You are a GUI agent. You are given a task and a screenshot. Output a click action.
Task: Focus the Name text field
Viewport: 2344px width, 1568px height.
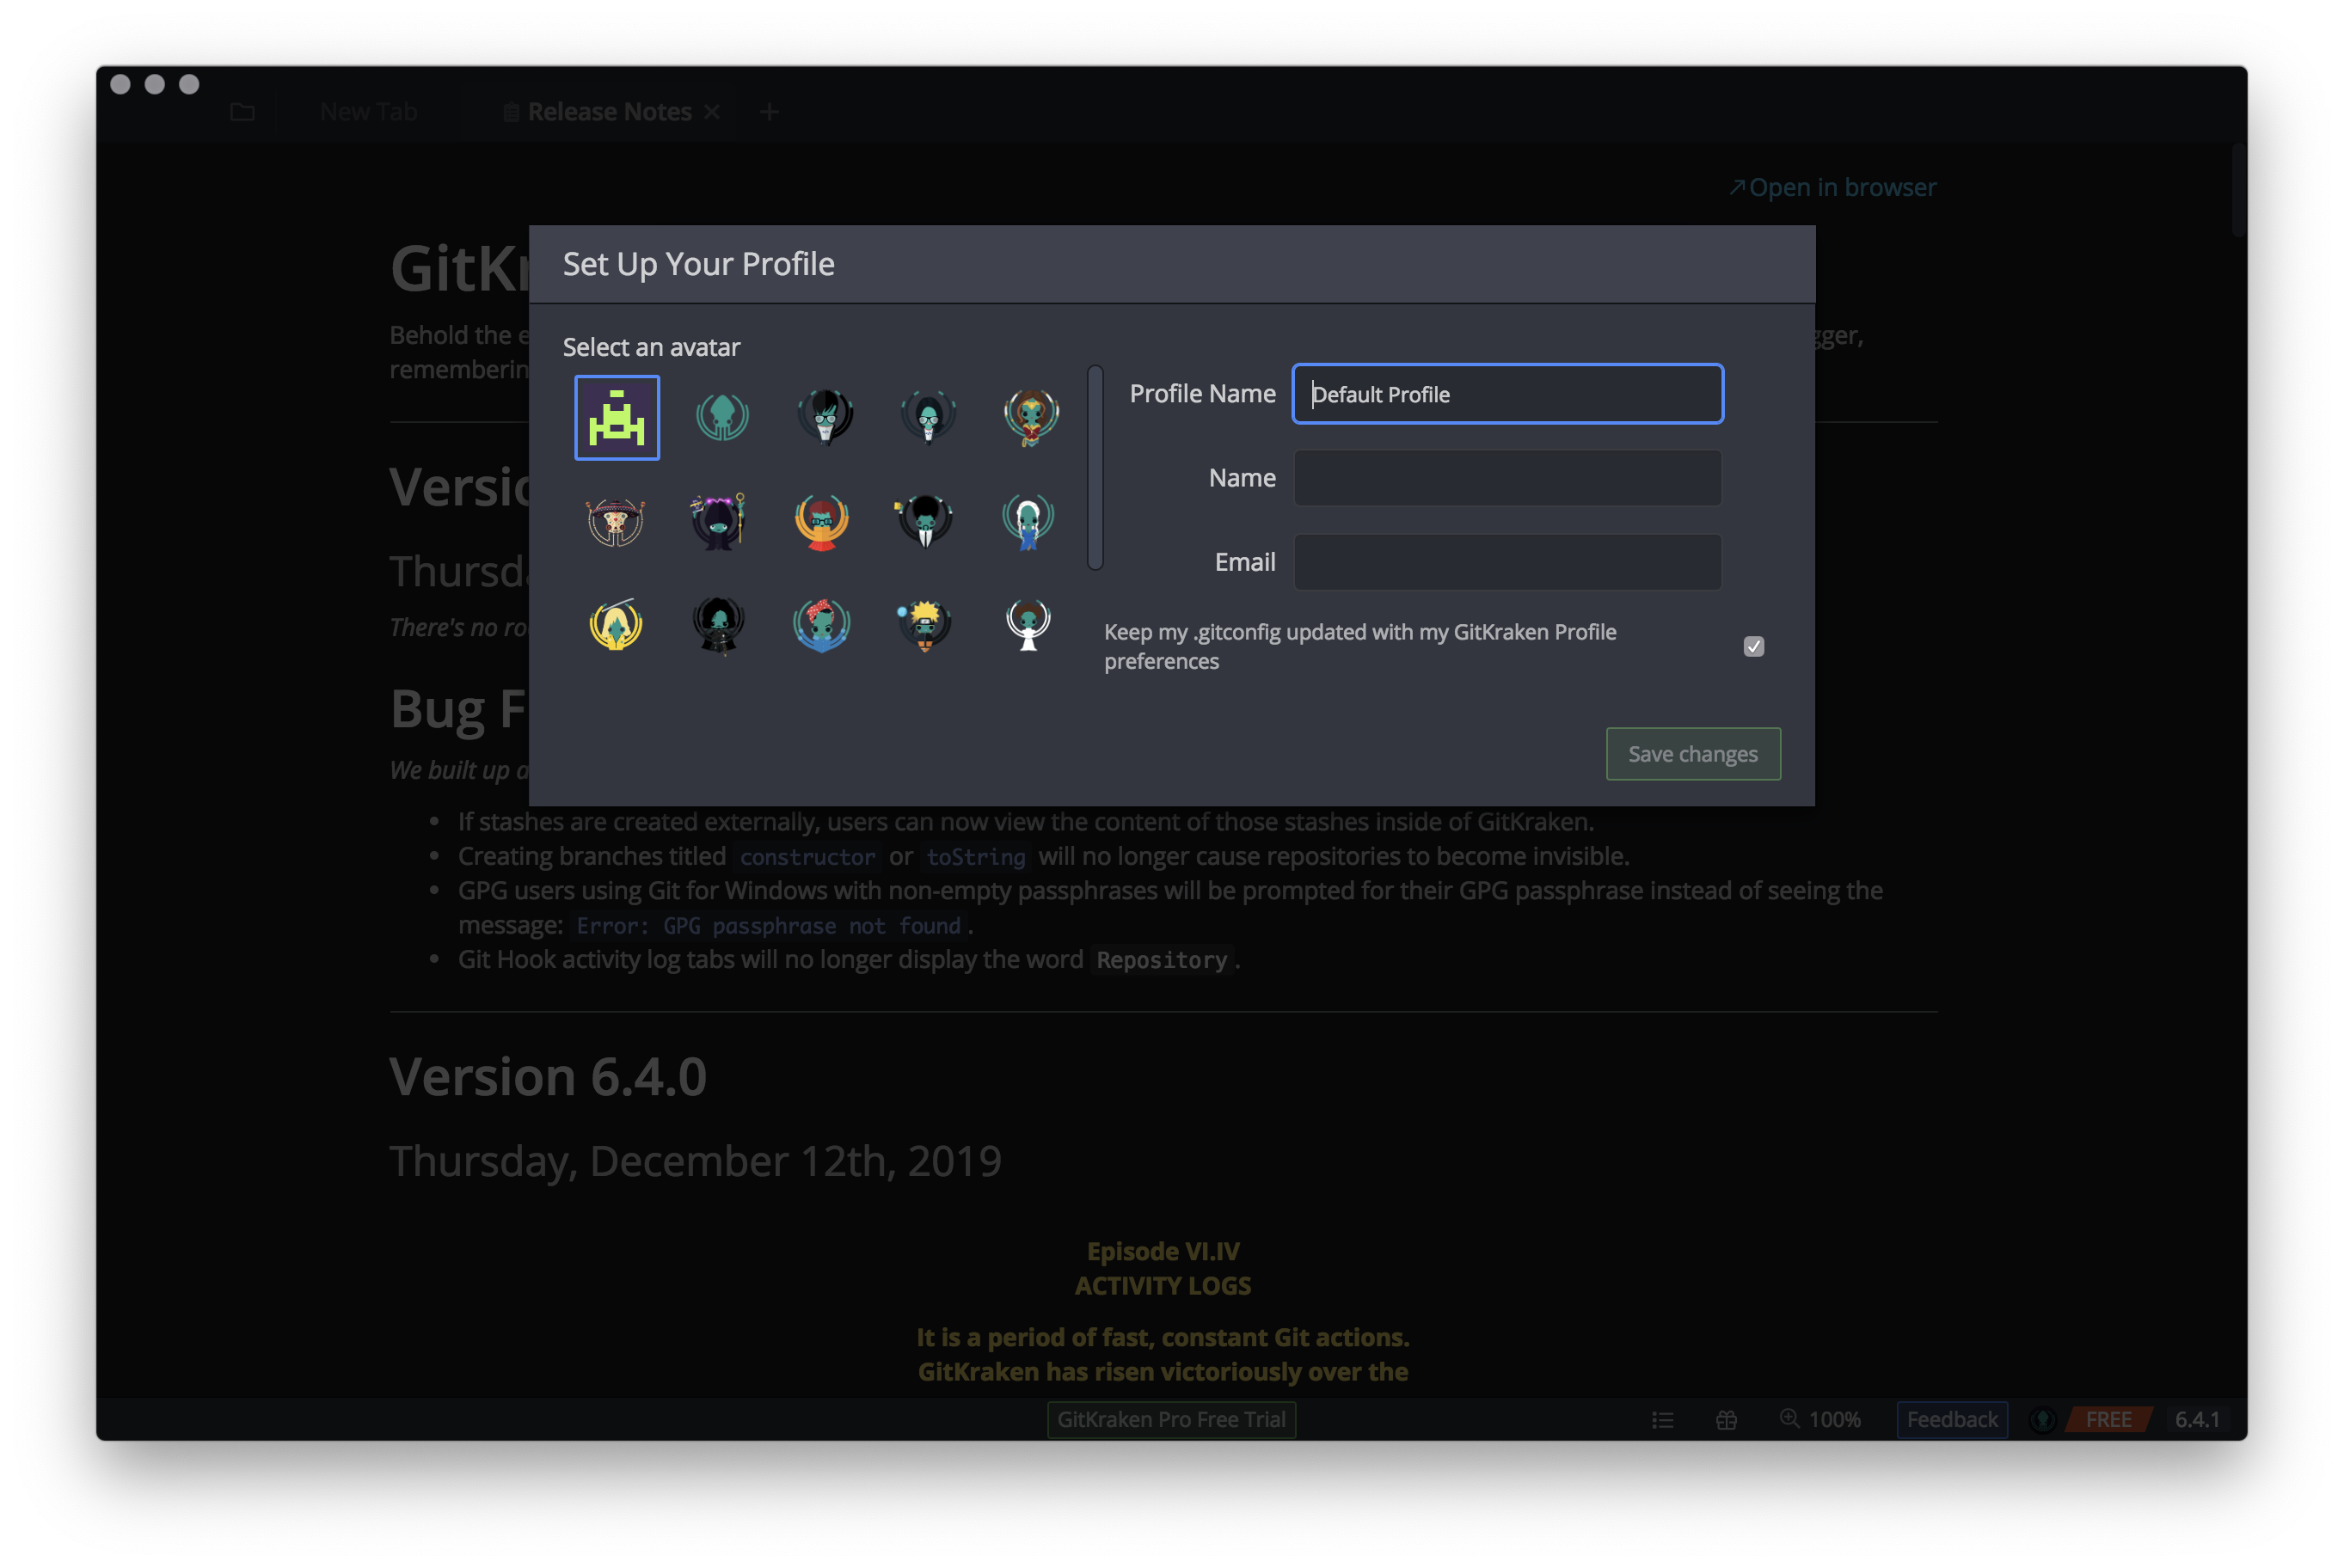click(x=1507, y=478)
